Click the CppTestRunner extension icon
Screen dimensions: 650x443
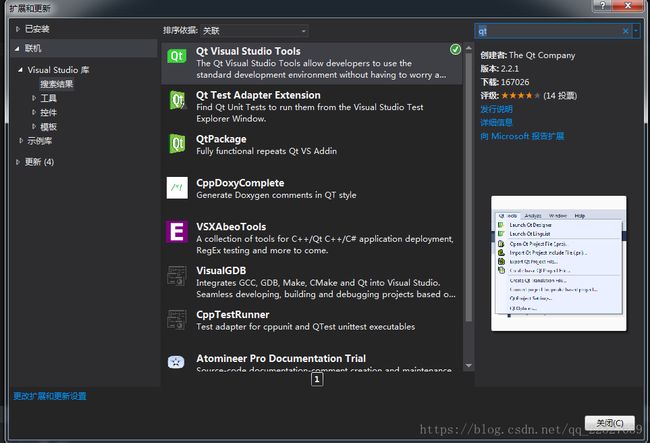177,320
